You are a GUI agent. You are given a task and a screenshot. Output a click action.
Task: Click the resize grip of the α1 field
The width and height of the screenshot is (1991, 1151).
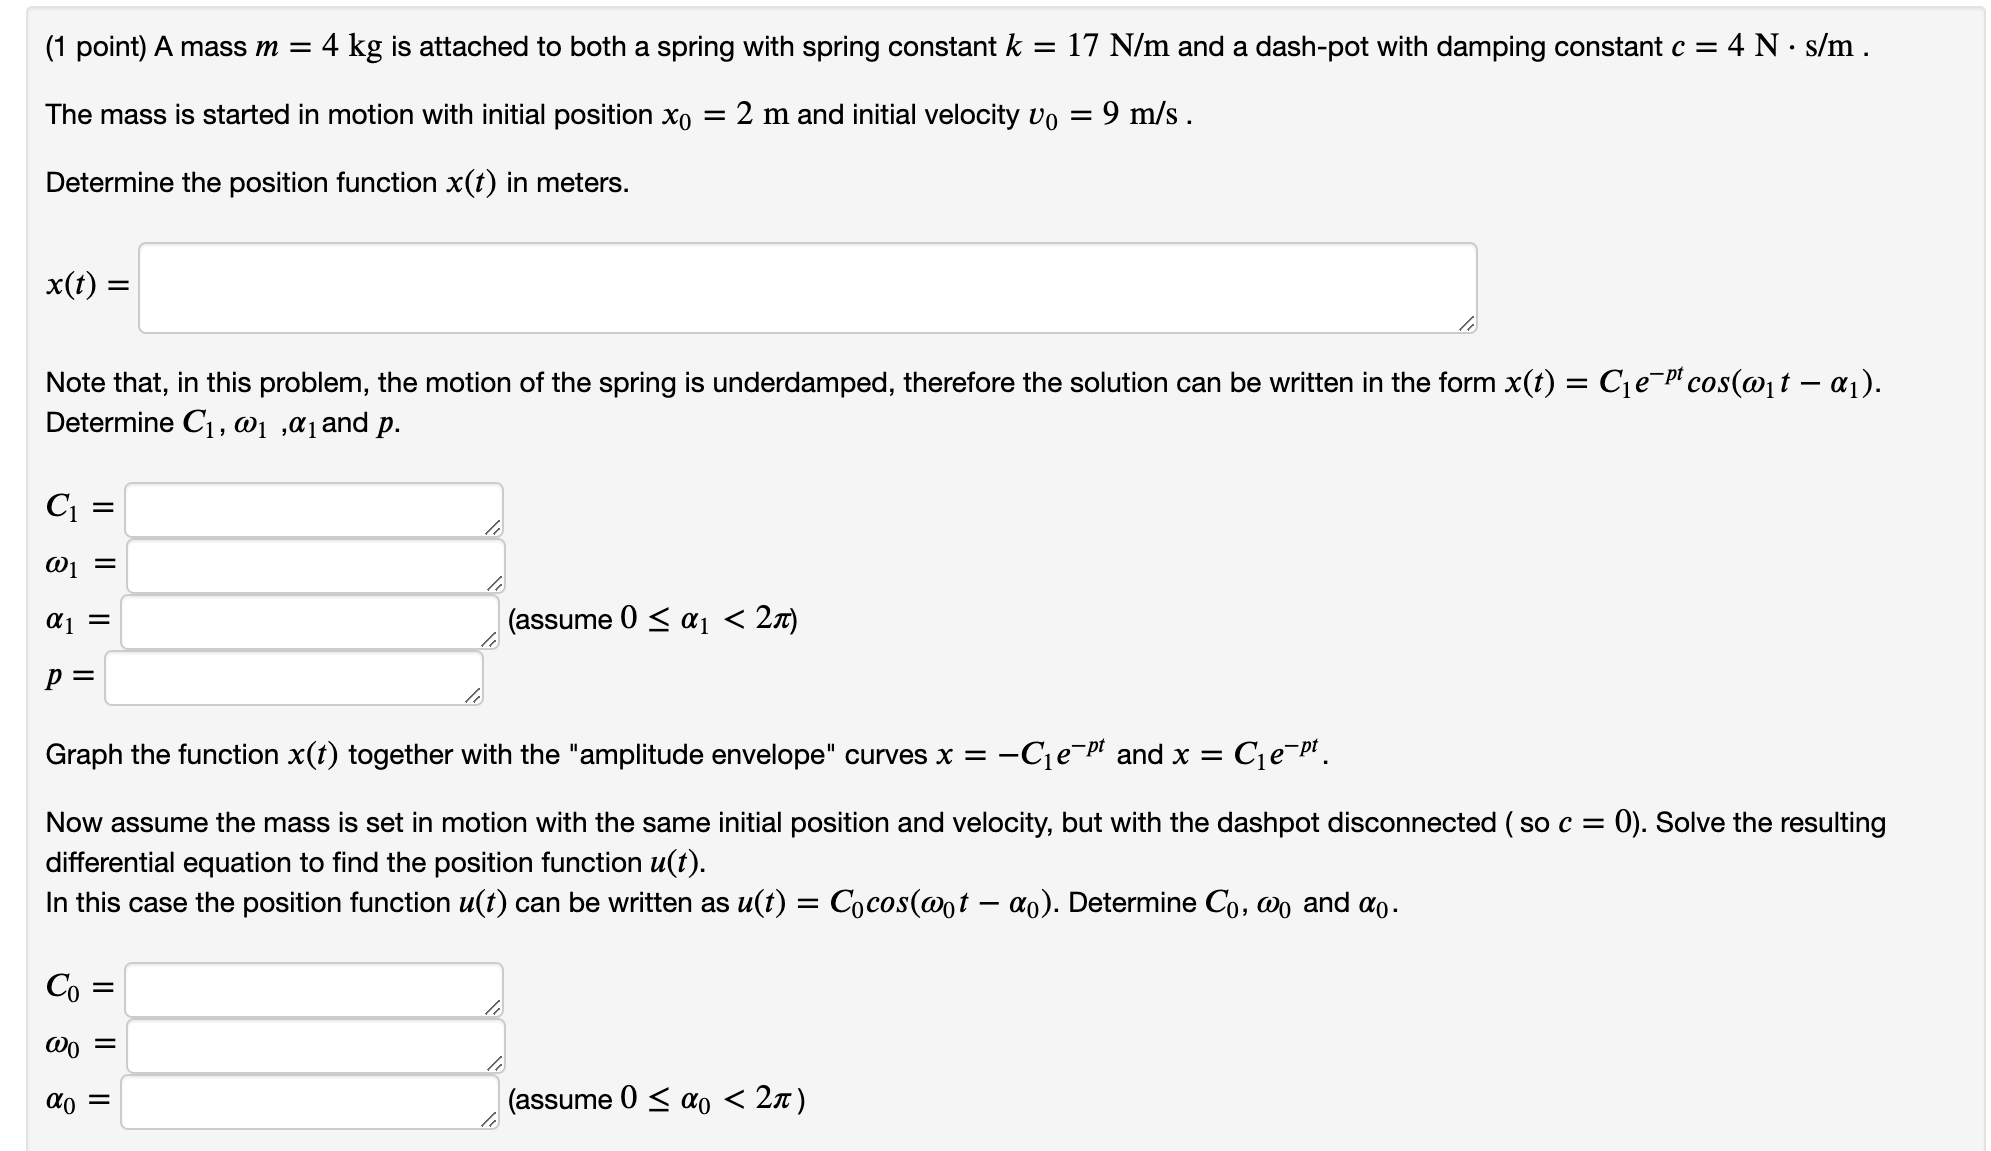[489, 643]
